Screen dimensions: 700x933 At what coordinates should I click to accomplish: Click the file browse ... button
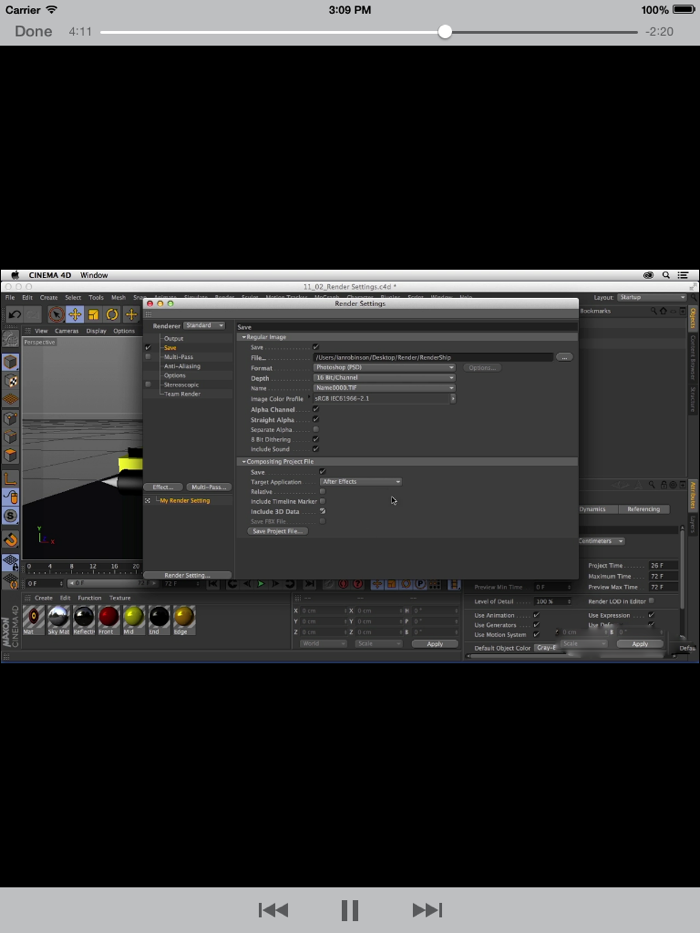pyautogui.click(x=564, y=358)
